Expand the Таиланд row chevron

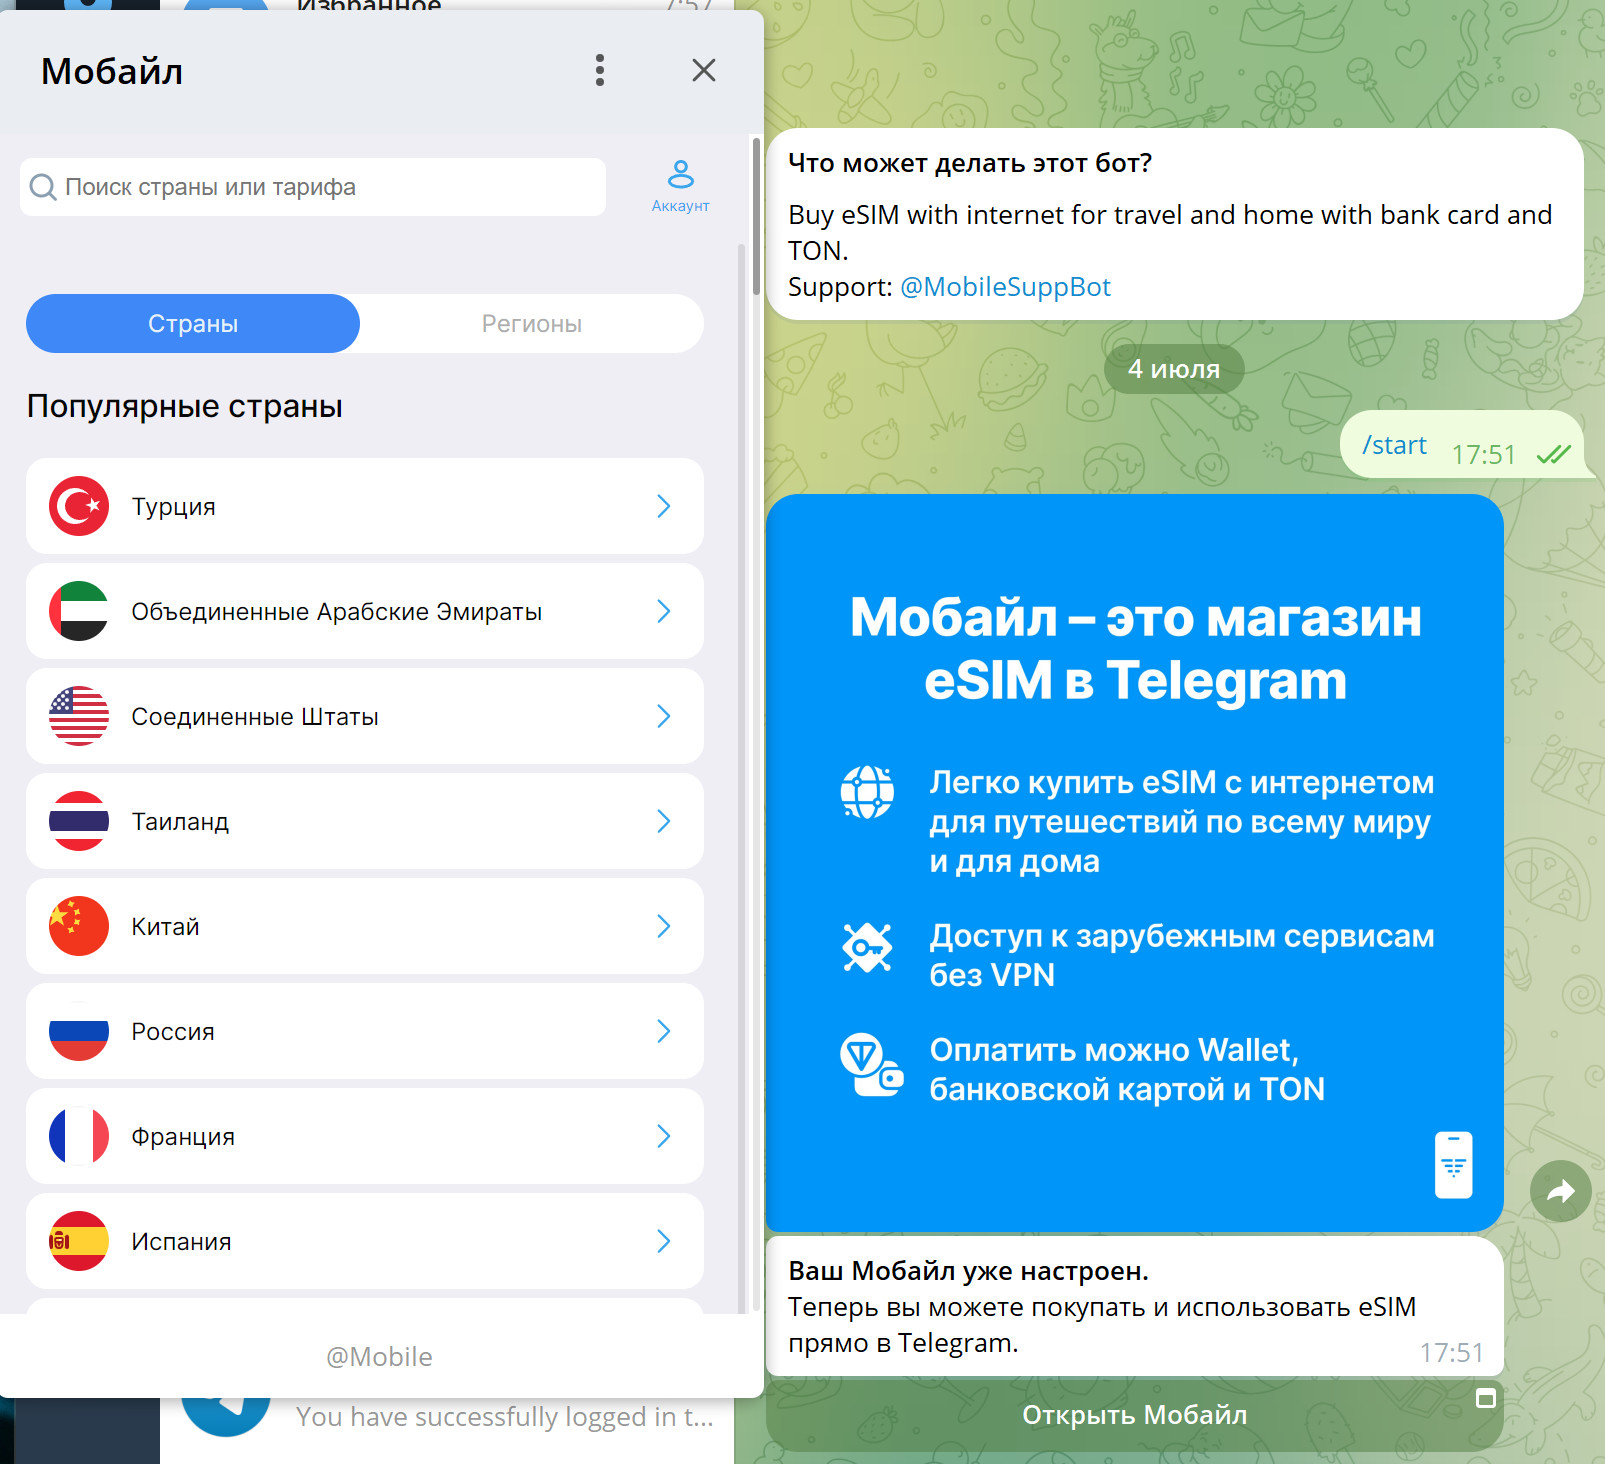[x=663, y=821]
